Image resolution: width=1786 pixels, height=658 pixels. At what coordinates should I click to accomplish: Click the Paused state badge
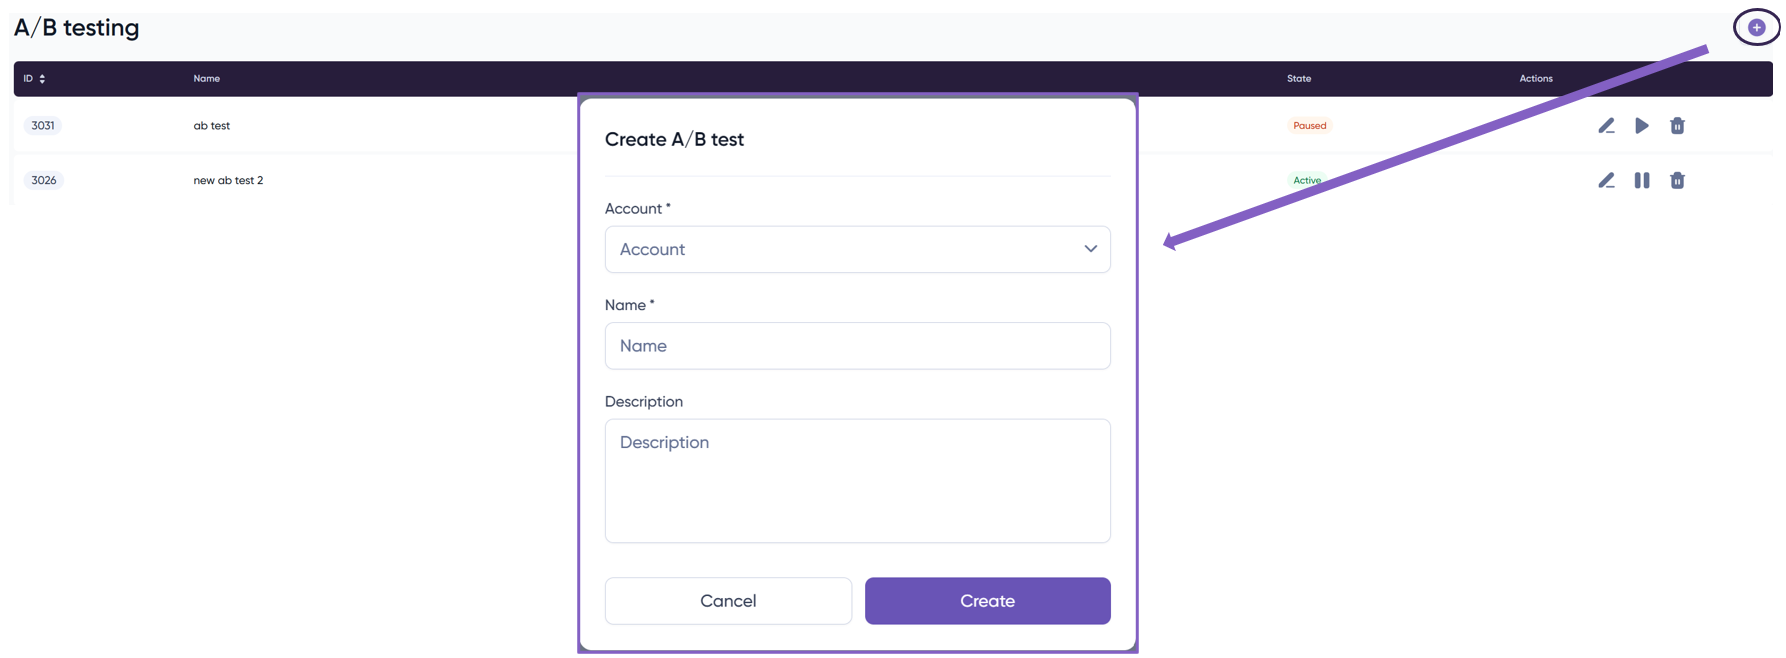pyautogui.click(x=1309, y=126)
